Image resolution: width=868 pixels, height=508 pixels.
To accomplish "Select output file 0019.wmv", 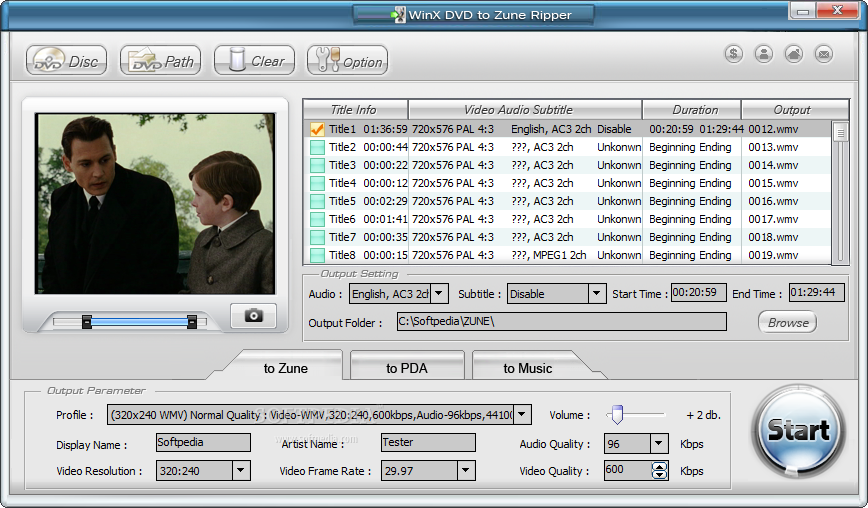I will [x=773, y=255].
